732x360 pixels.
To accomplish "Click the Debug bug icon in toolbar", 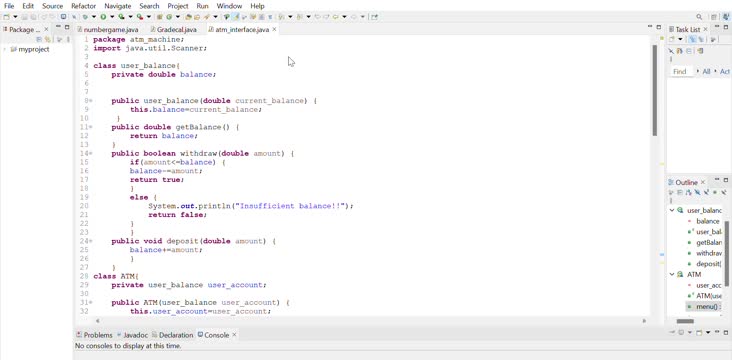I will point(85,17).
